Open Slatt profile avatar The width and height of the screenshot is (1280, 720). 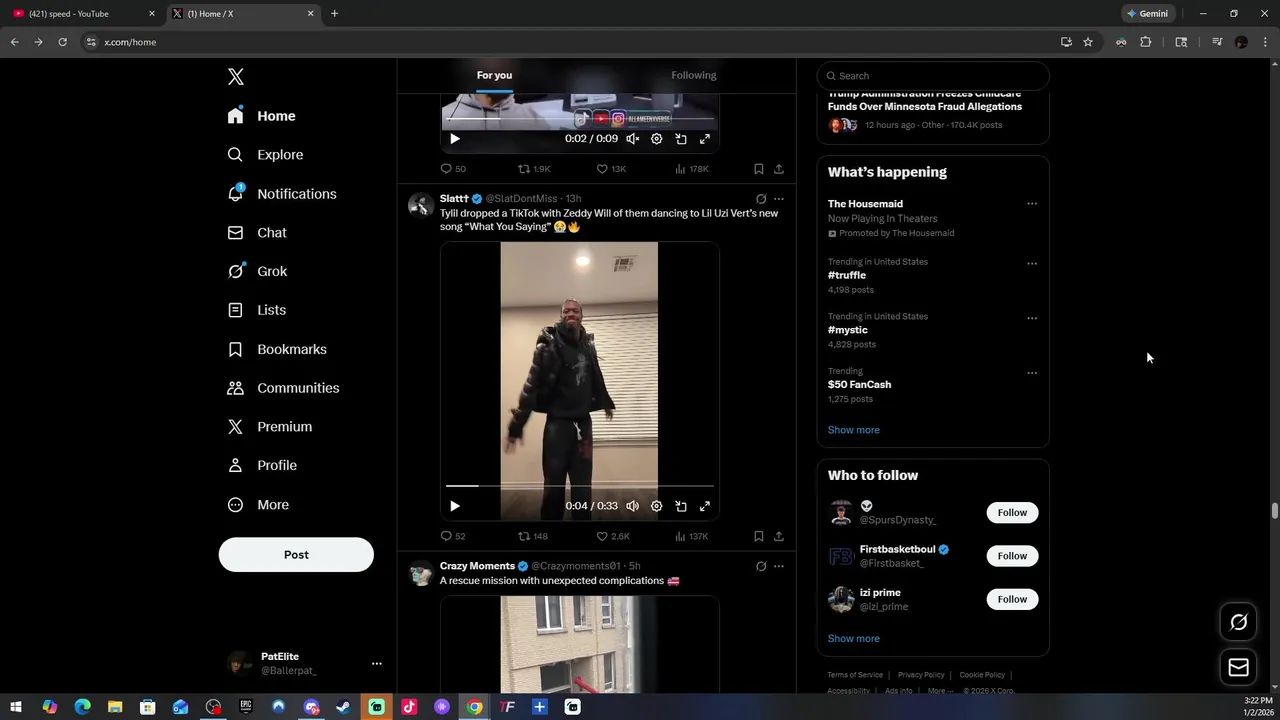click(x=421, y=205)
